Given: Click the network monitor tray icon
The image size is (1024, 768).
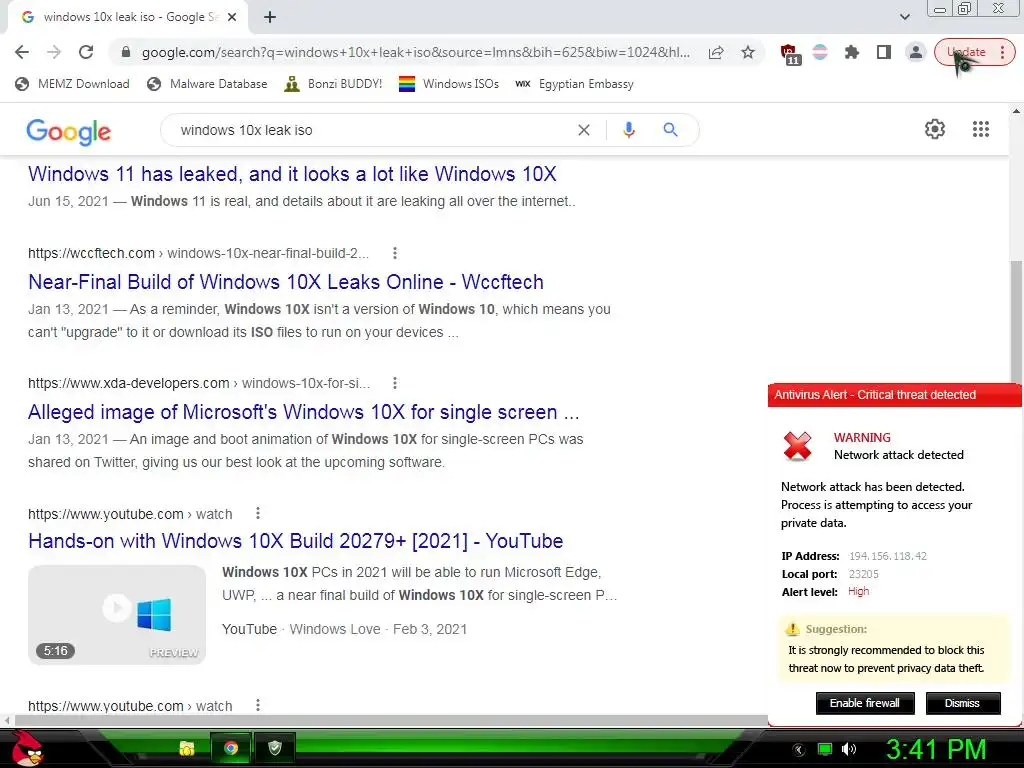Looking at the screenshot, I should tap(825, 749).
